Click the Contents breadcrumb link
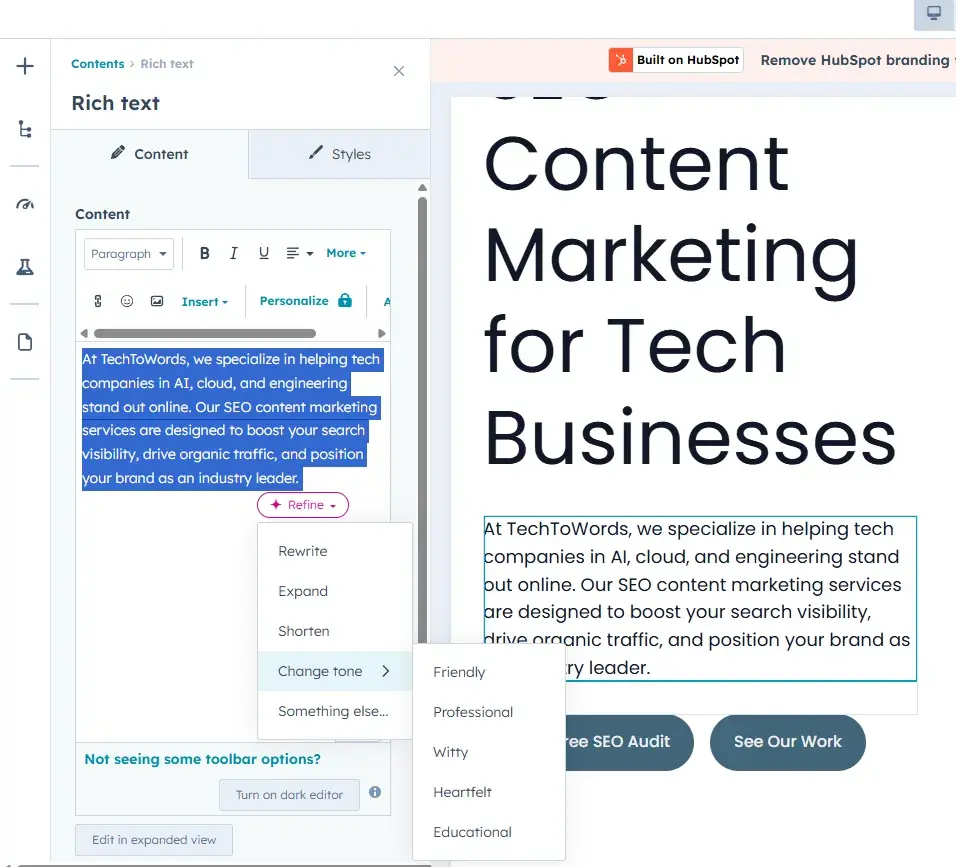The image size is (956, 867). [x=97, y=64]
